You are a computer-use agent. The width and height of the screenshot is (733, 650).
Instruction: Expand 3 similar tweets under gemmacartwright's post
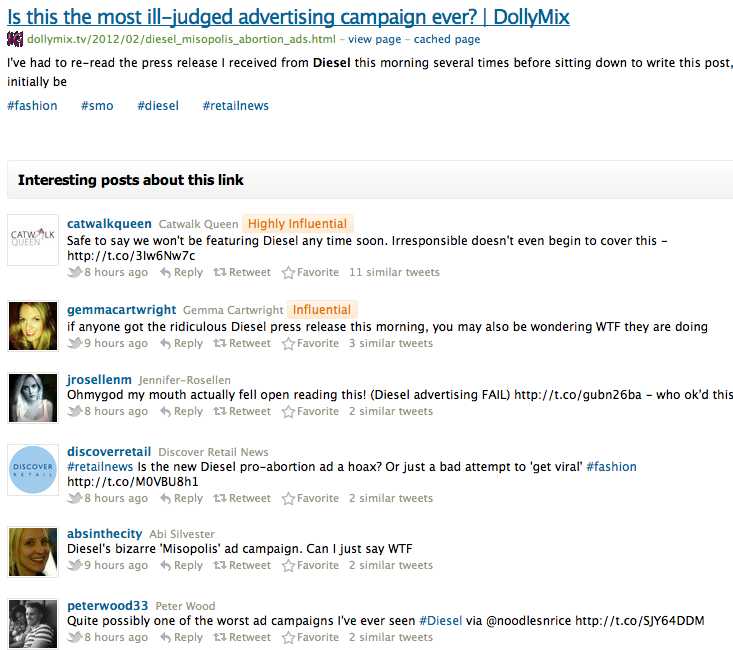tap(391, 343)
